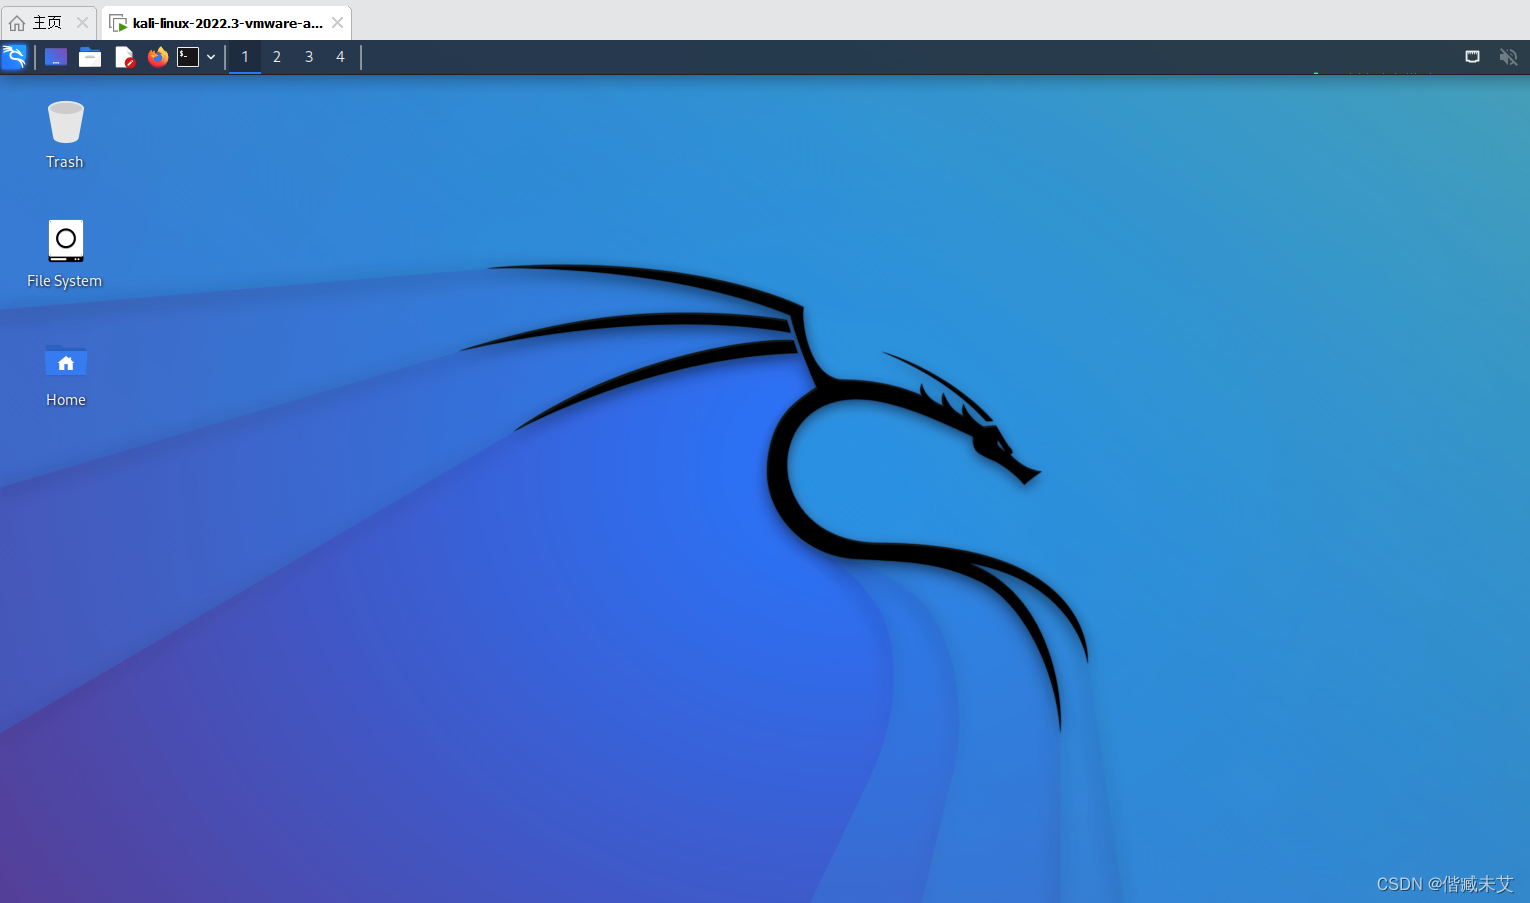Viewport: 1530px width, 903px height.
Task: Switch to the 主页 browser tab
Action: click(x=45, y=22)
